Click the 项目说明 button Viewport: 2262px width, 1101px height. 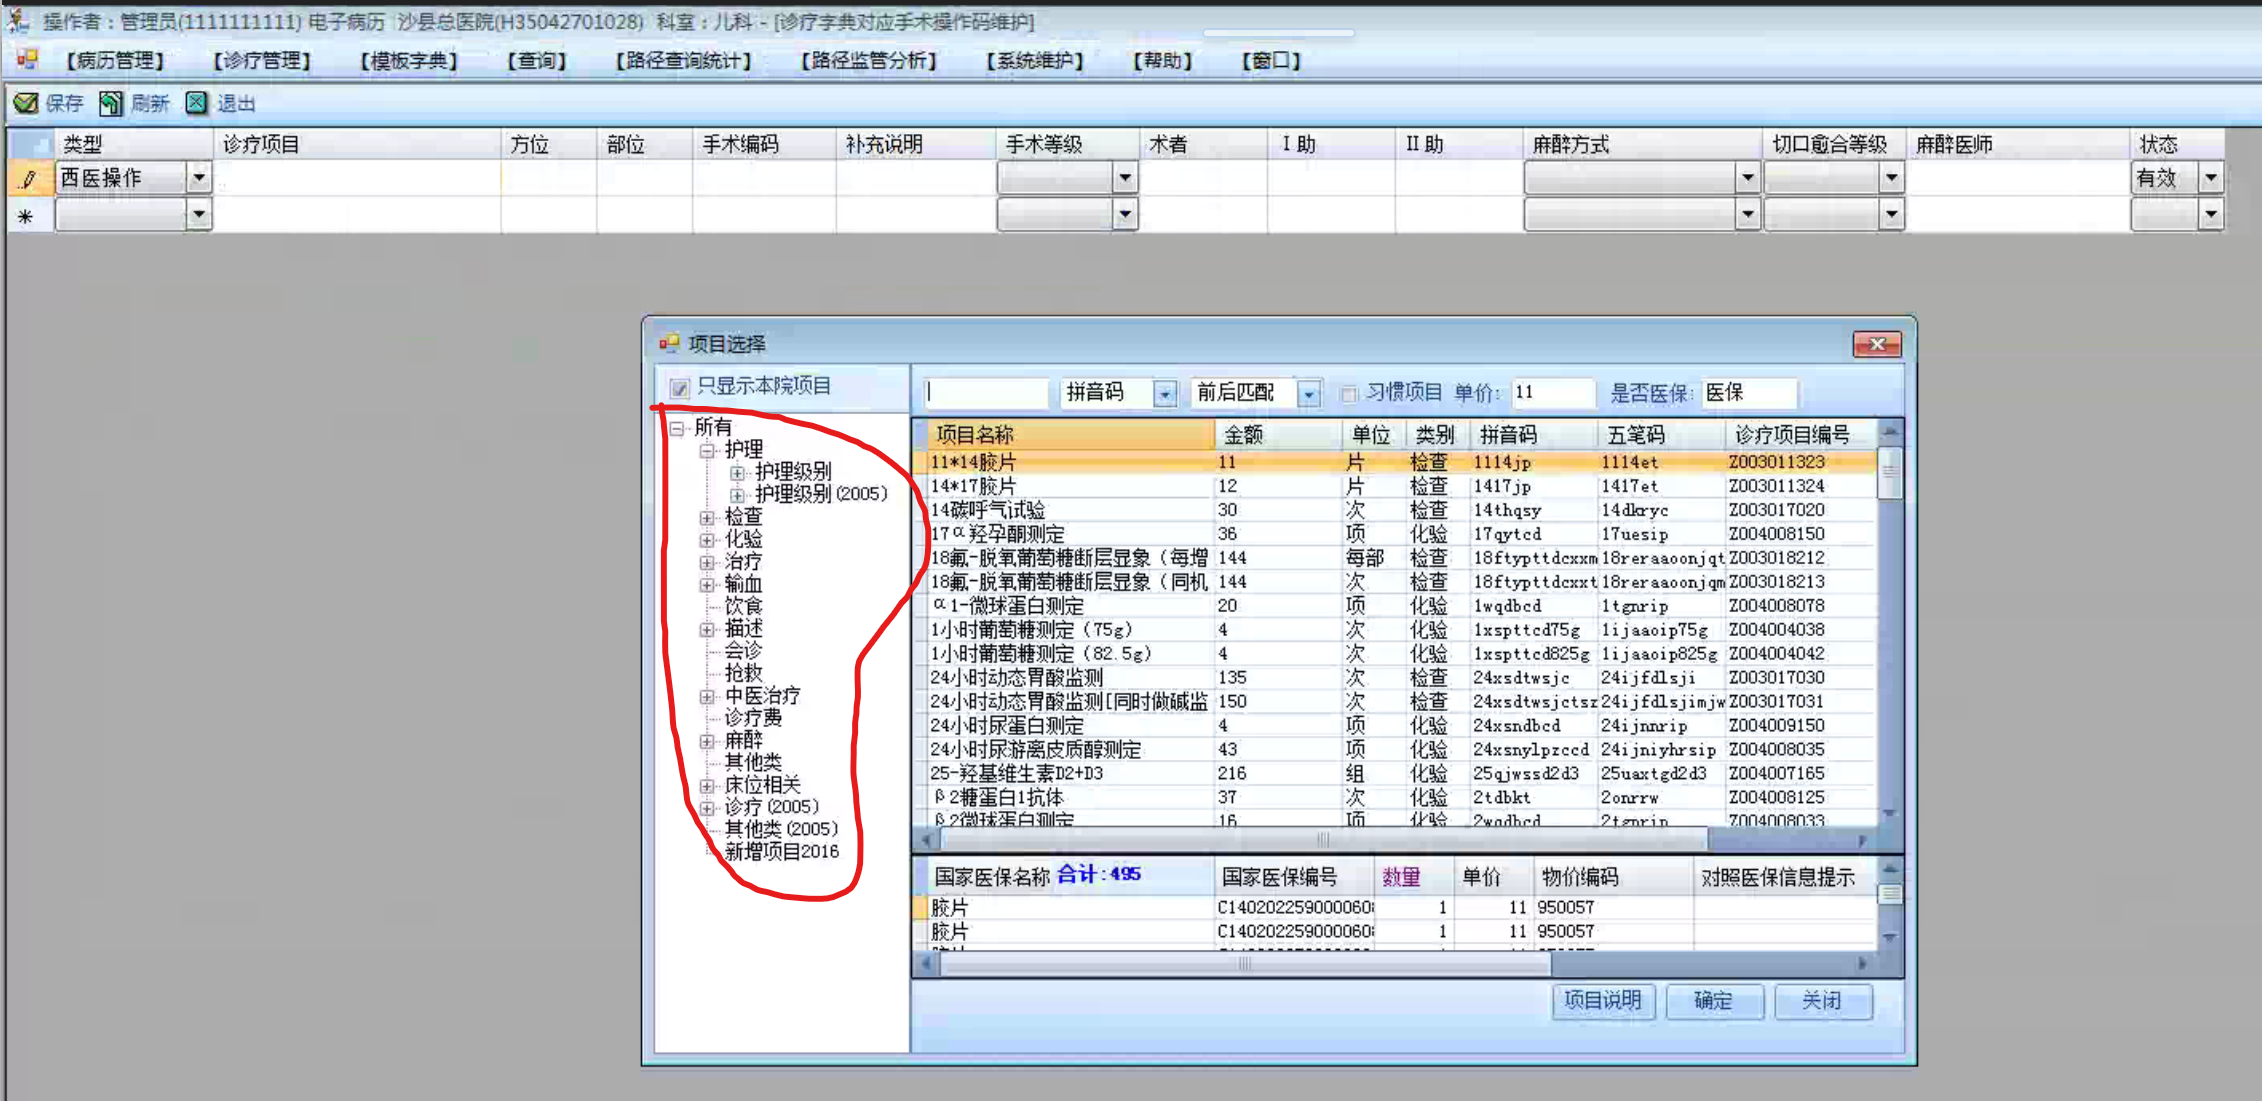click(x=1602, y=1001)
